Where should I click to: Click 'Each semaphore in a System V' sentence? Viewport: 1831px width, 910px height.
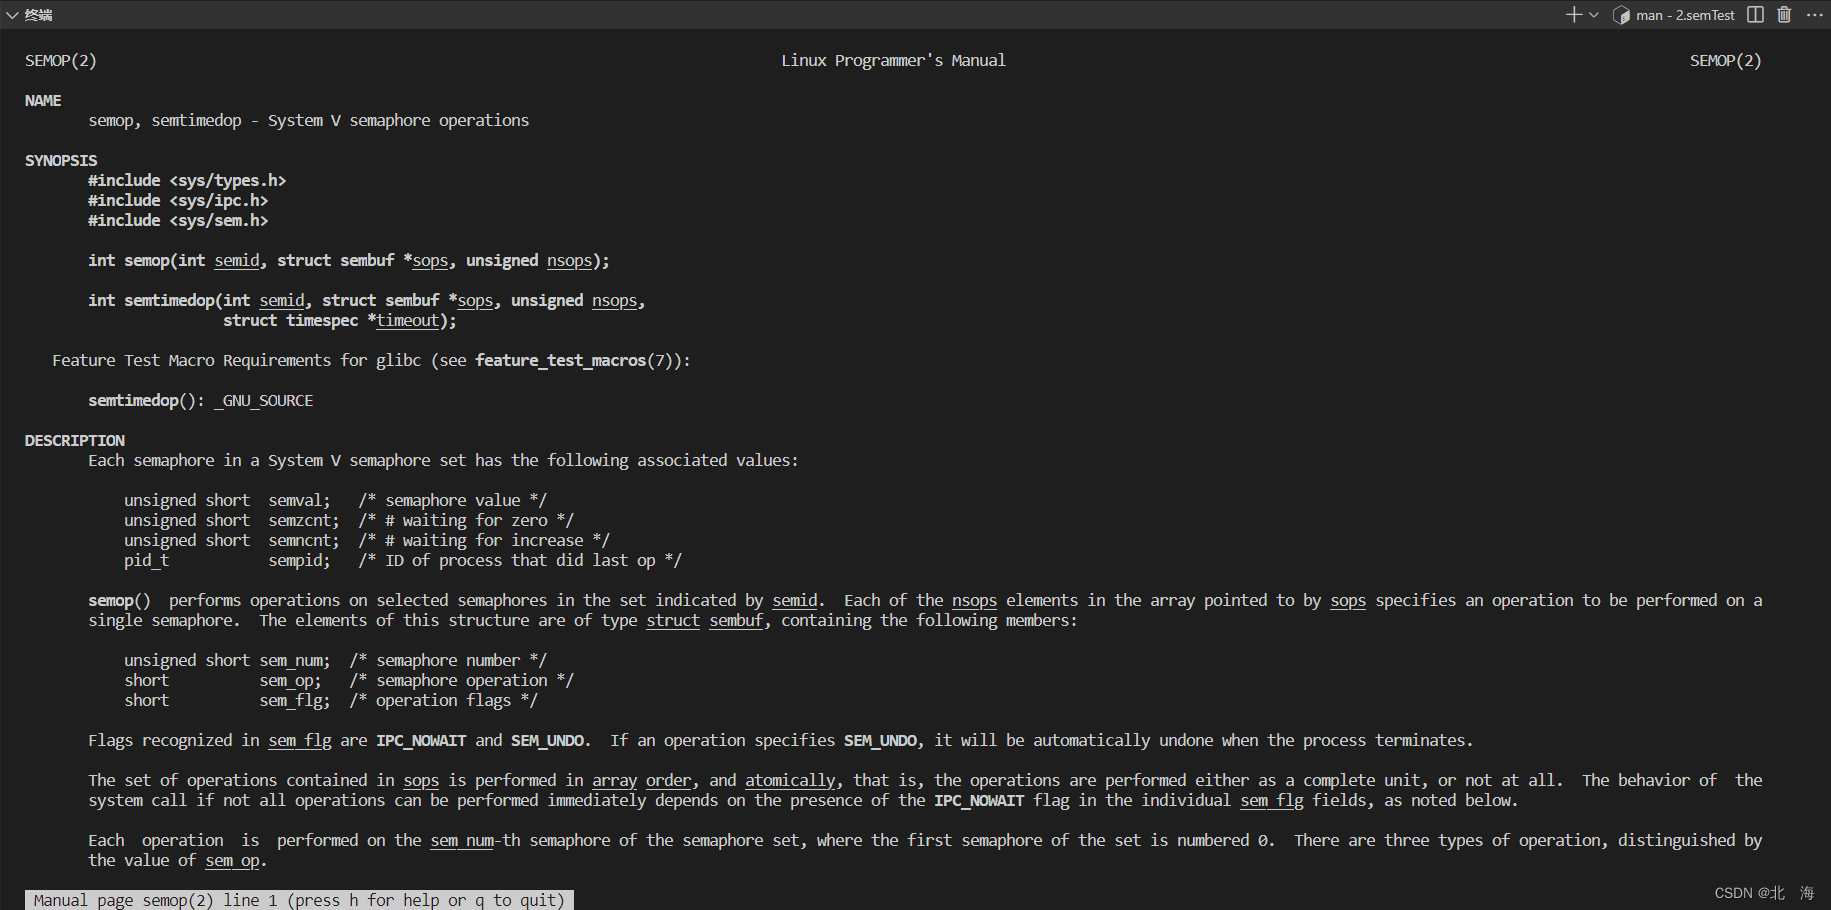(443, 461)
